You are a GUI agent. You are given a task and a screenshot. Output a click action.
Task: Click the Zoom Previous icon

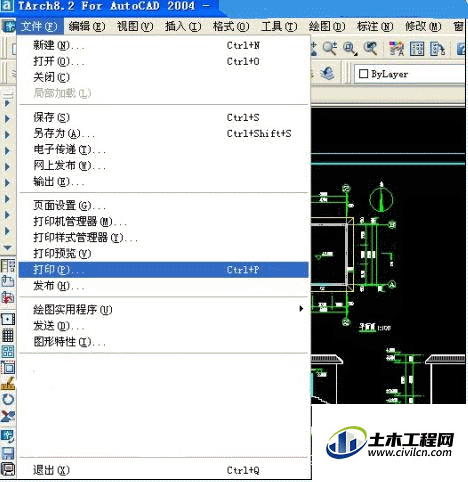[x=370, y=49]
